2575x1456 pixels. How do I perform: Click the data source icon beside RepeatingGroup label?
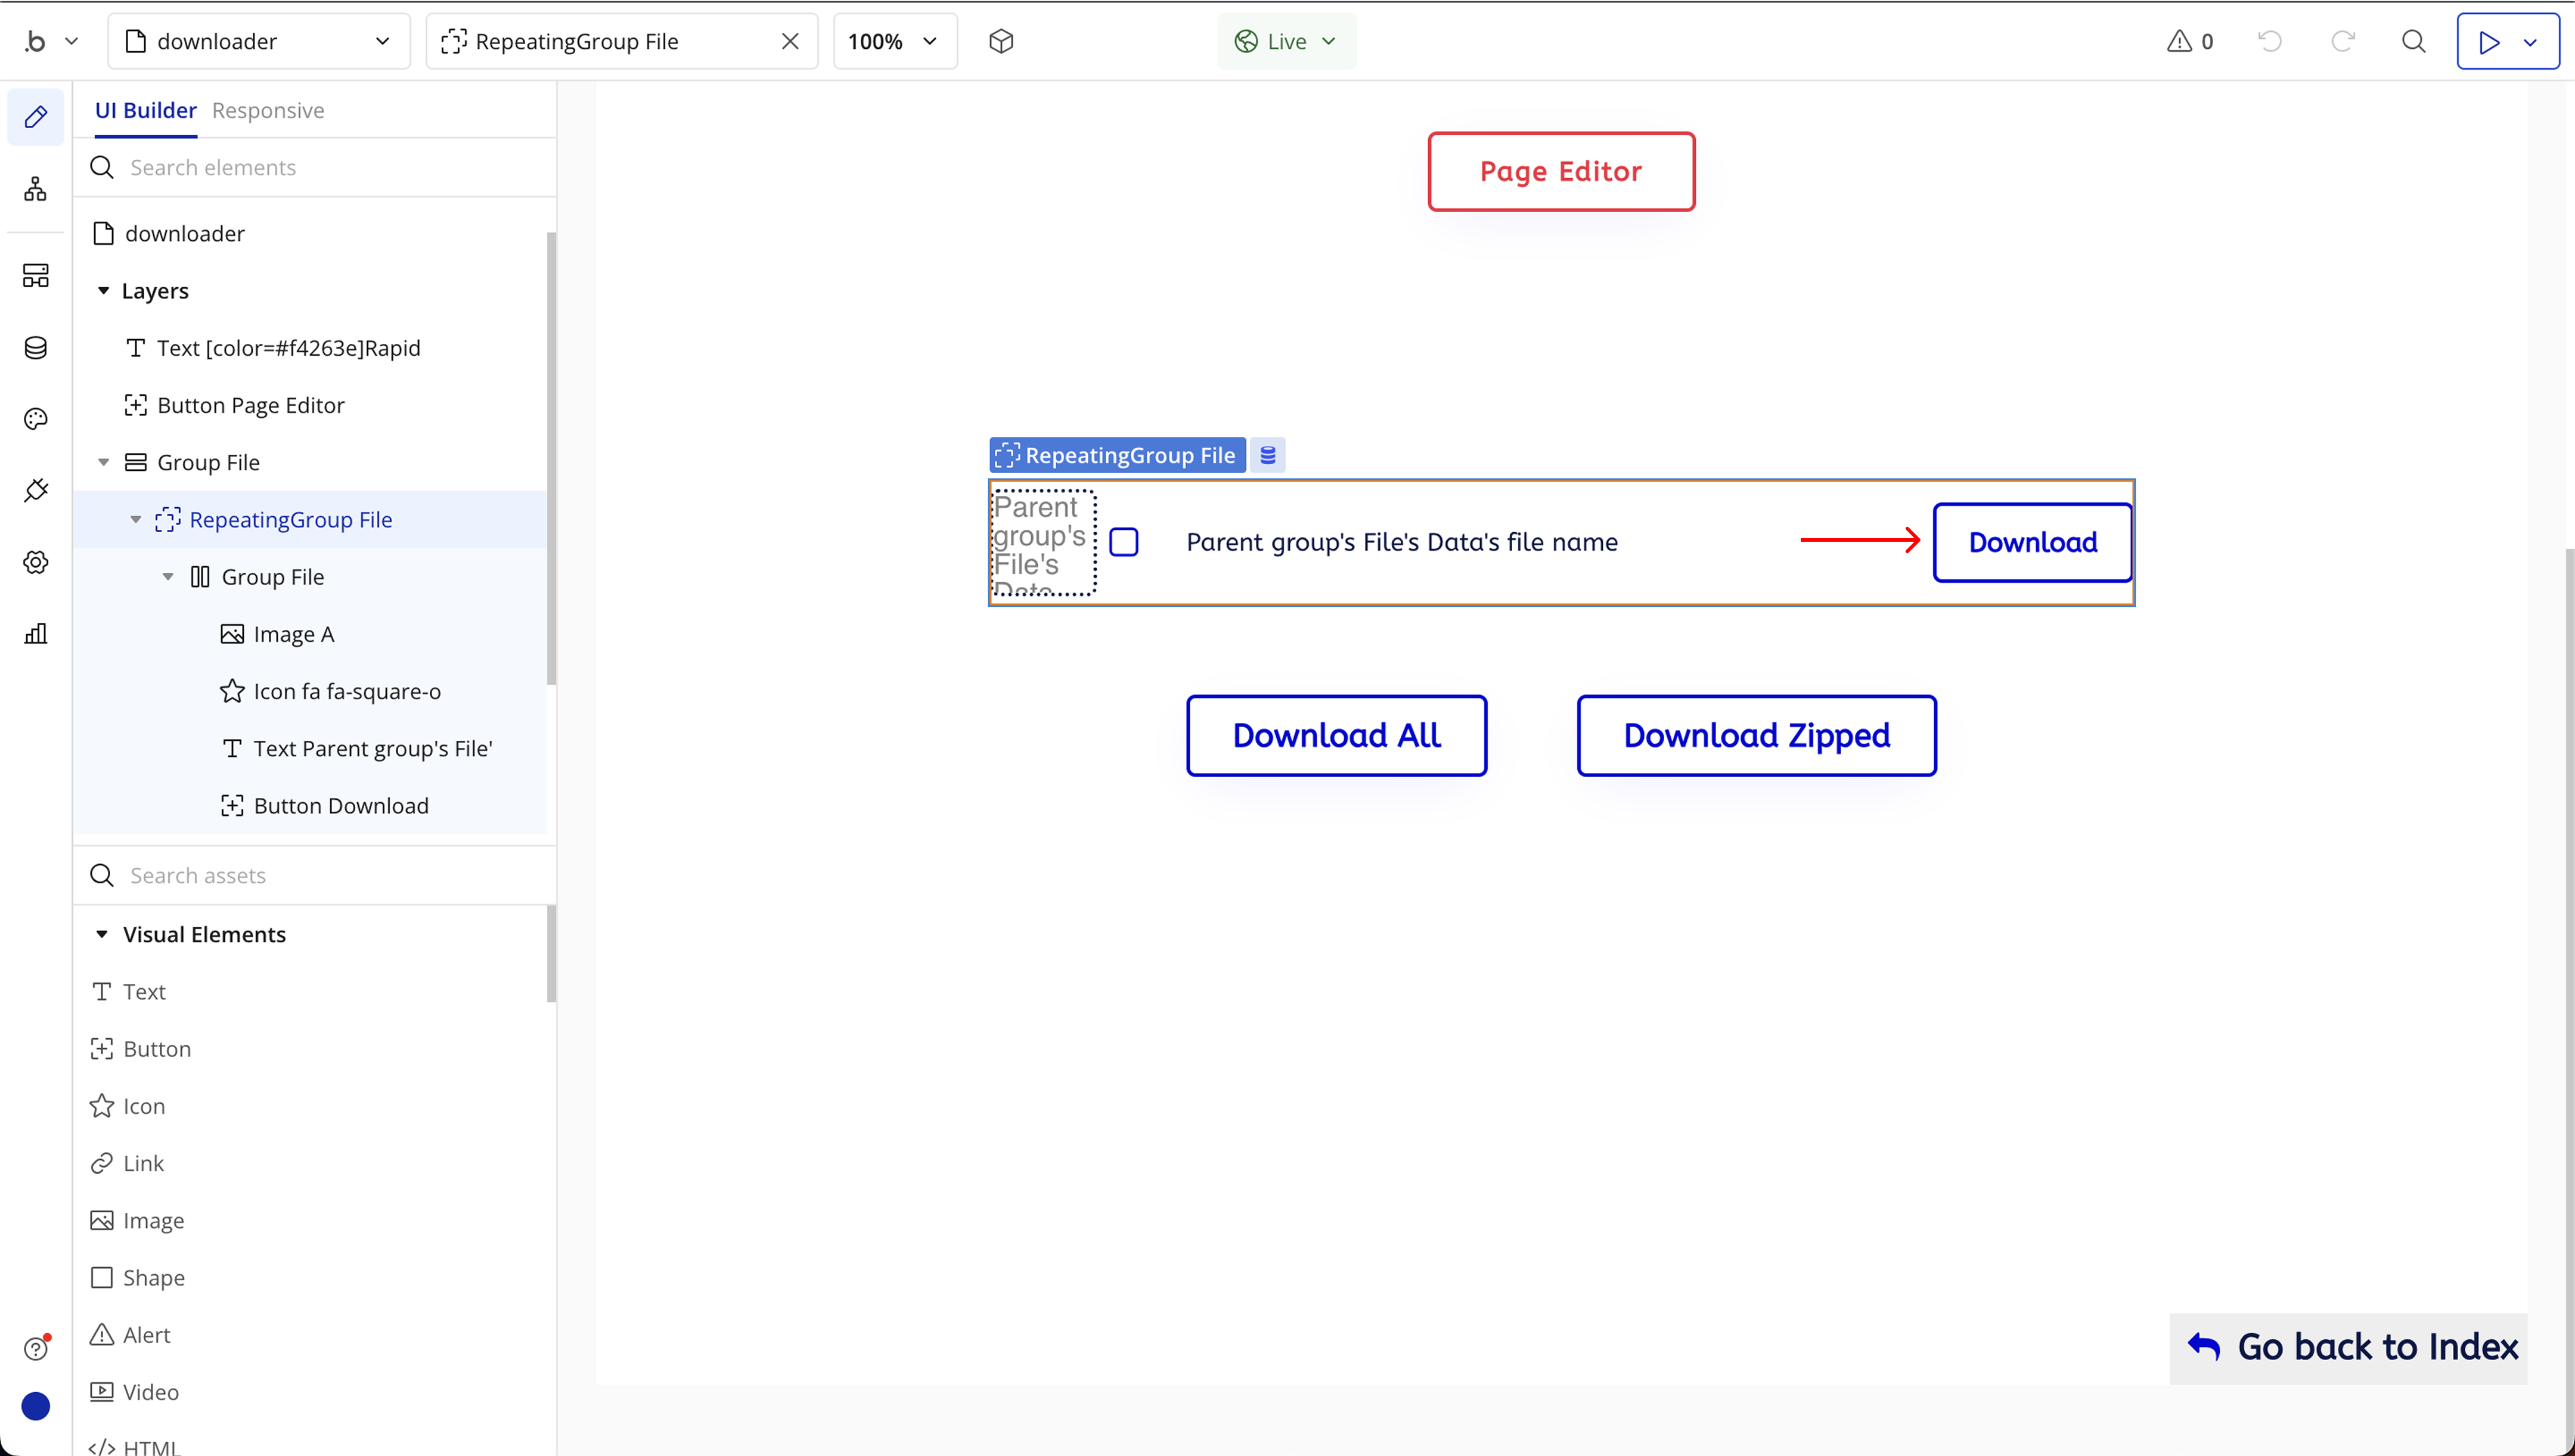1267,455
